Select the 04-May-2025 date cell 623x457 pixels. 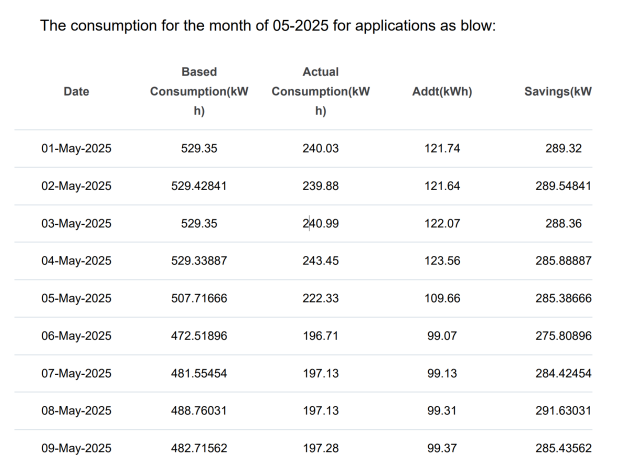click(76, 261)
